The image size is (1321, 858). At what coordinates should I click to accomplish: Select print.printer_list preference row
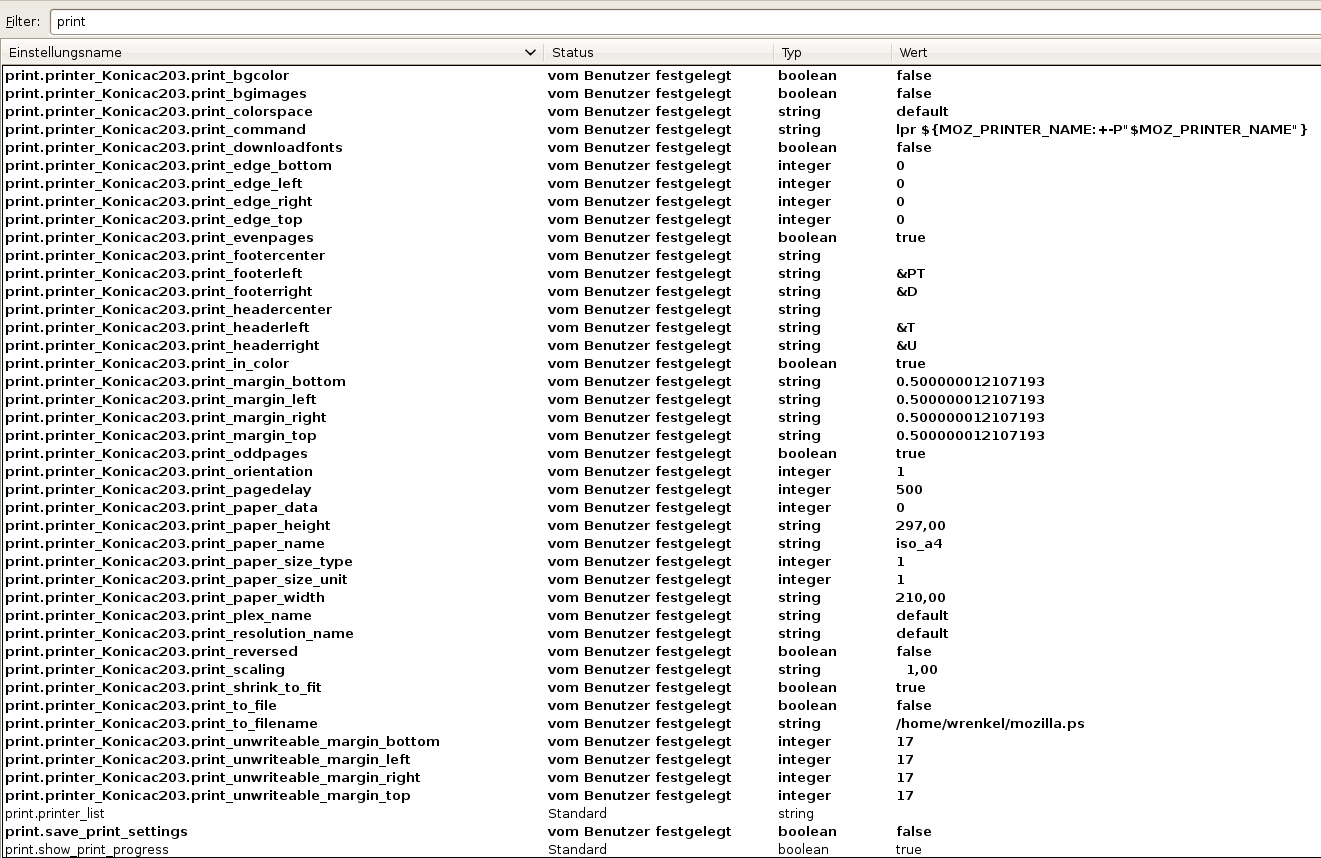pyautogui.click(x=55, y=814)
